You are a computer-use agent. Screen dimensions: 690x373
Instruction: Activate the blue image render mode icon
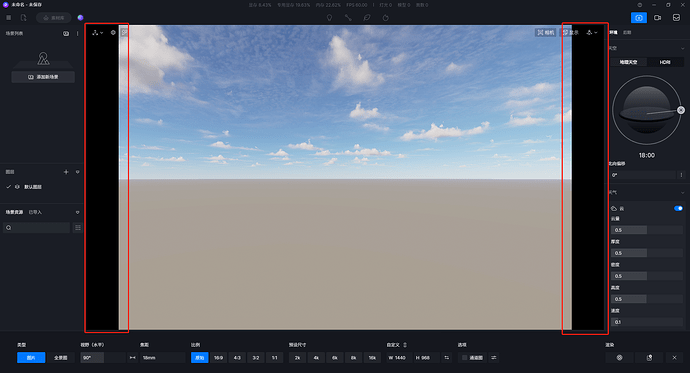pyautogui.click(x=639, y=18)
